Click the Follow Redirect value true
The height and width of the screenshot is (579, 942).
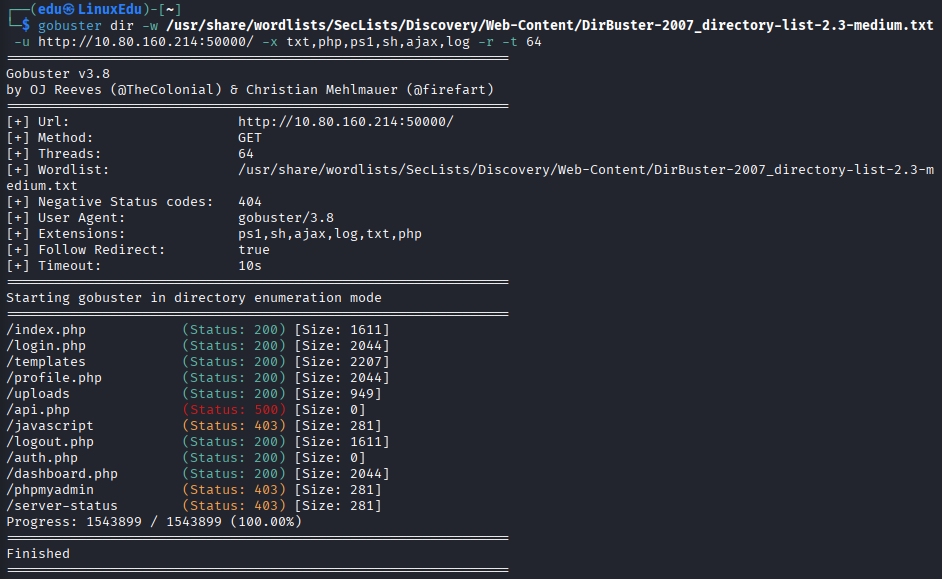click(254, 250)
